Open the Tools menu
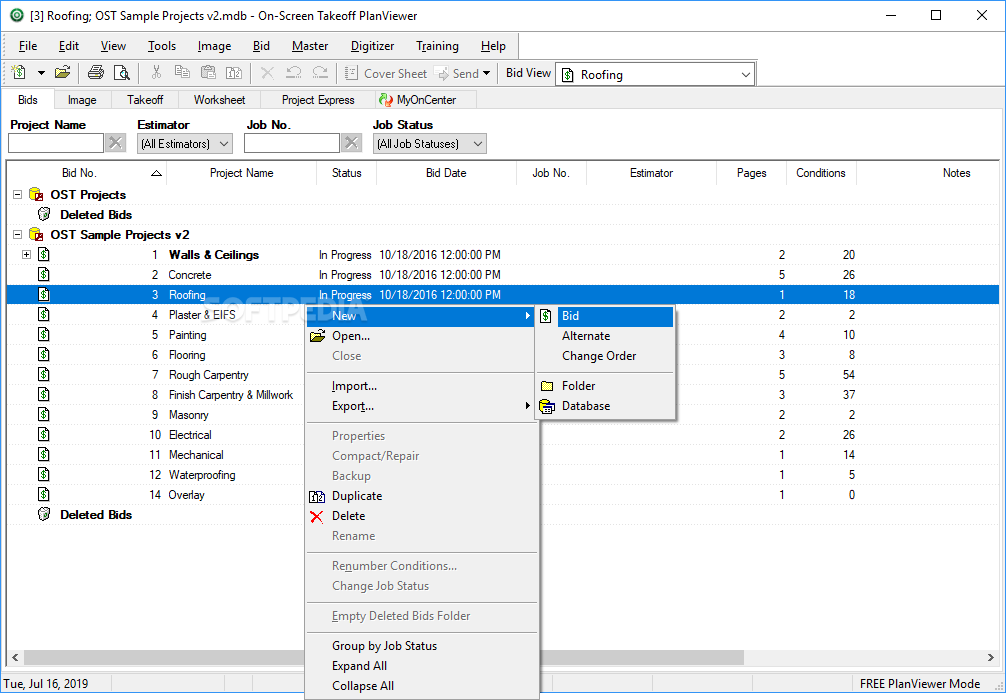Image resolution: width=1006 pixels, height=700 pixels. coord(162,46)
